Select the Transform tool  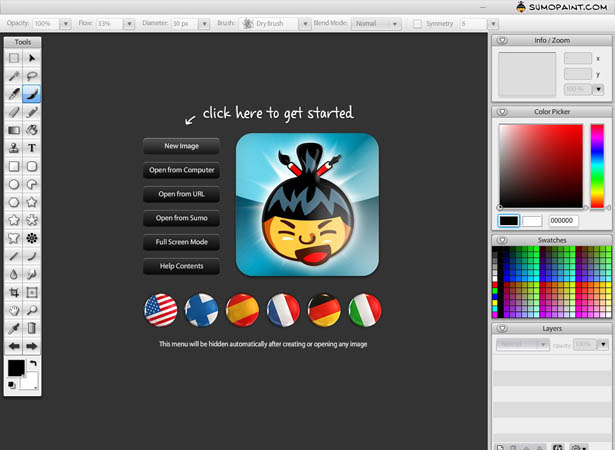pyautogui.click(x=32, y=292)
